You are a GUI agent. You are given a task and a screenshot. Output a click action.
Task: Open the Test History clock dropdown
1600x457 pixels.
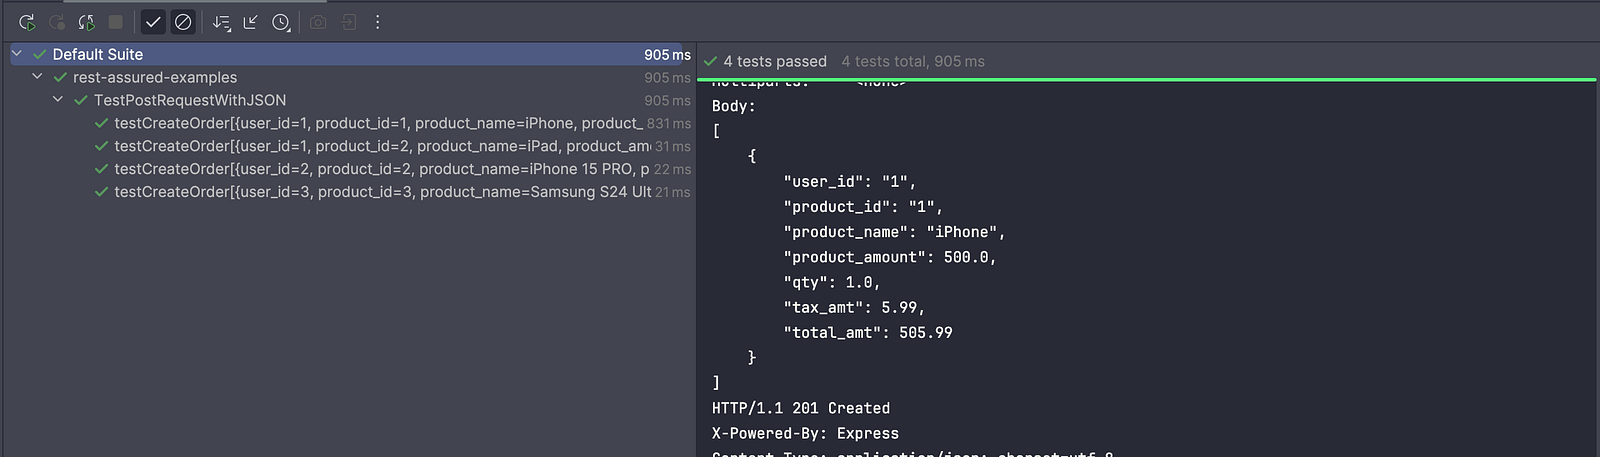click(x=282, y=22)
